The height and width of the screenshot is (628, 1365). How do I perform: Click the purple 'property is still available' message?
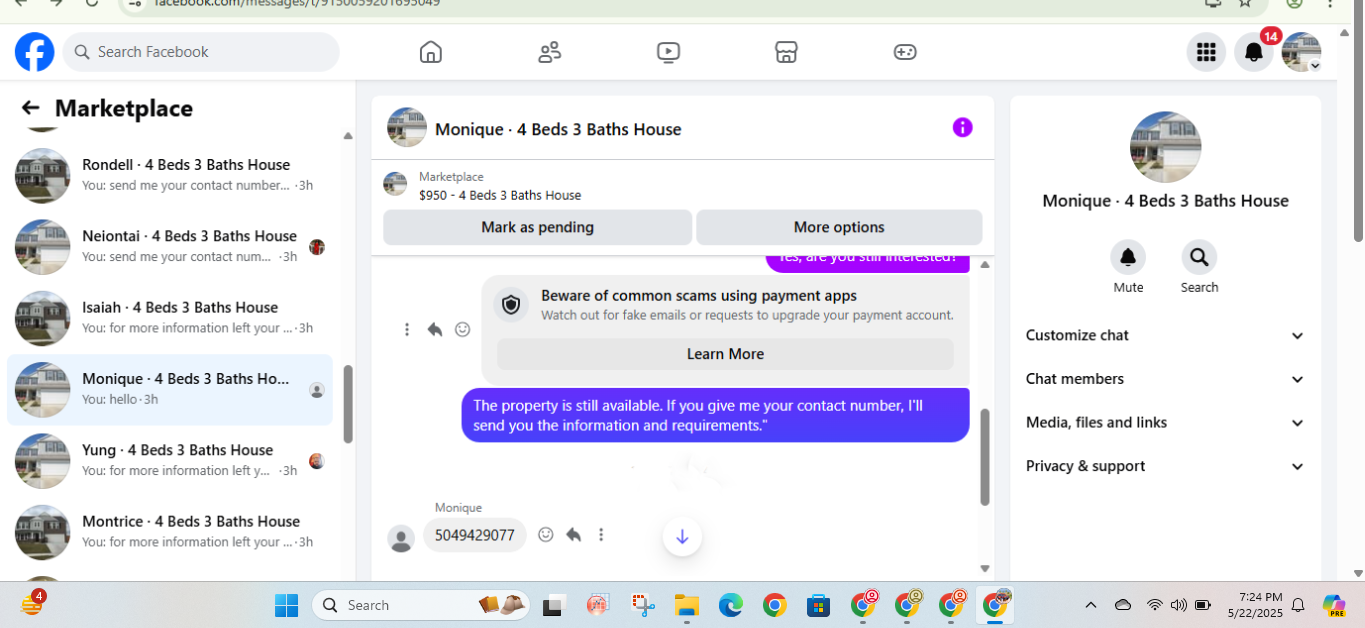[x=715, y=415]
